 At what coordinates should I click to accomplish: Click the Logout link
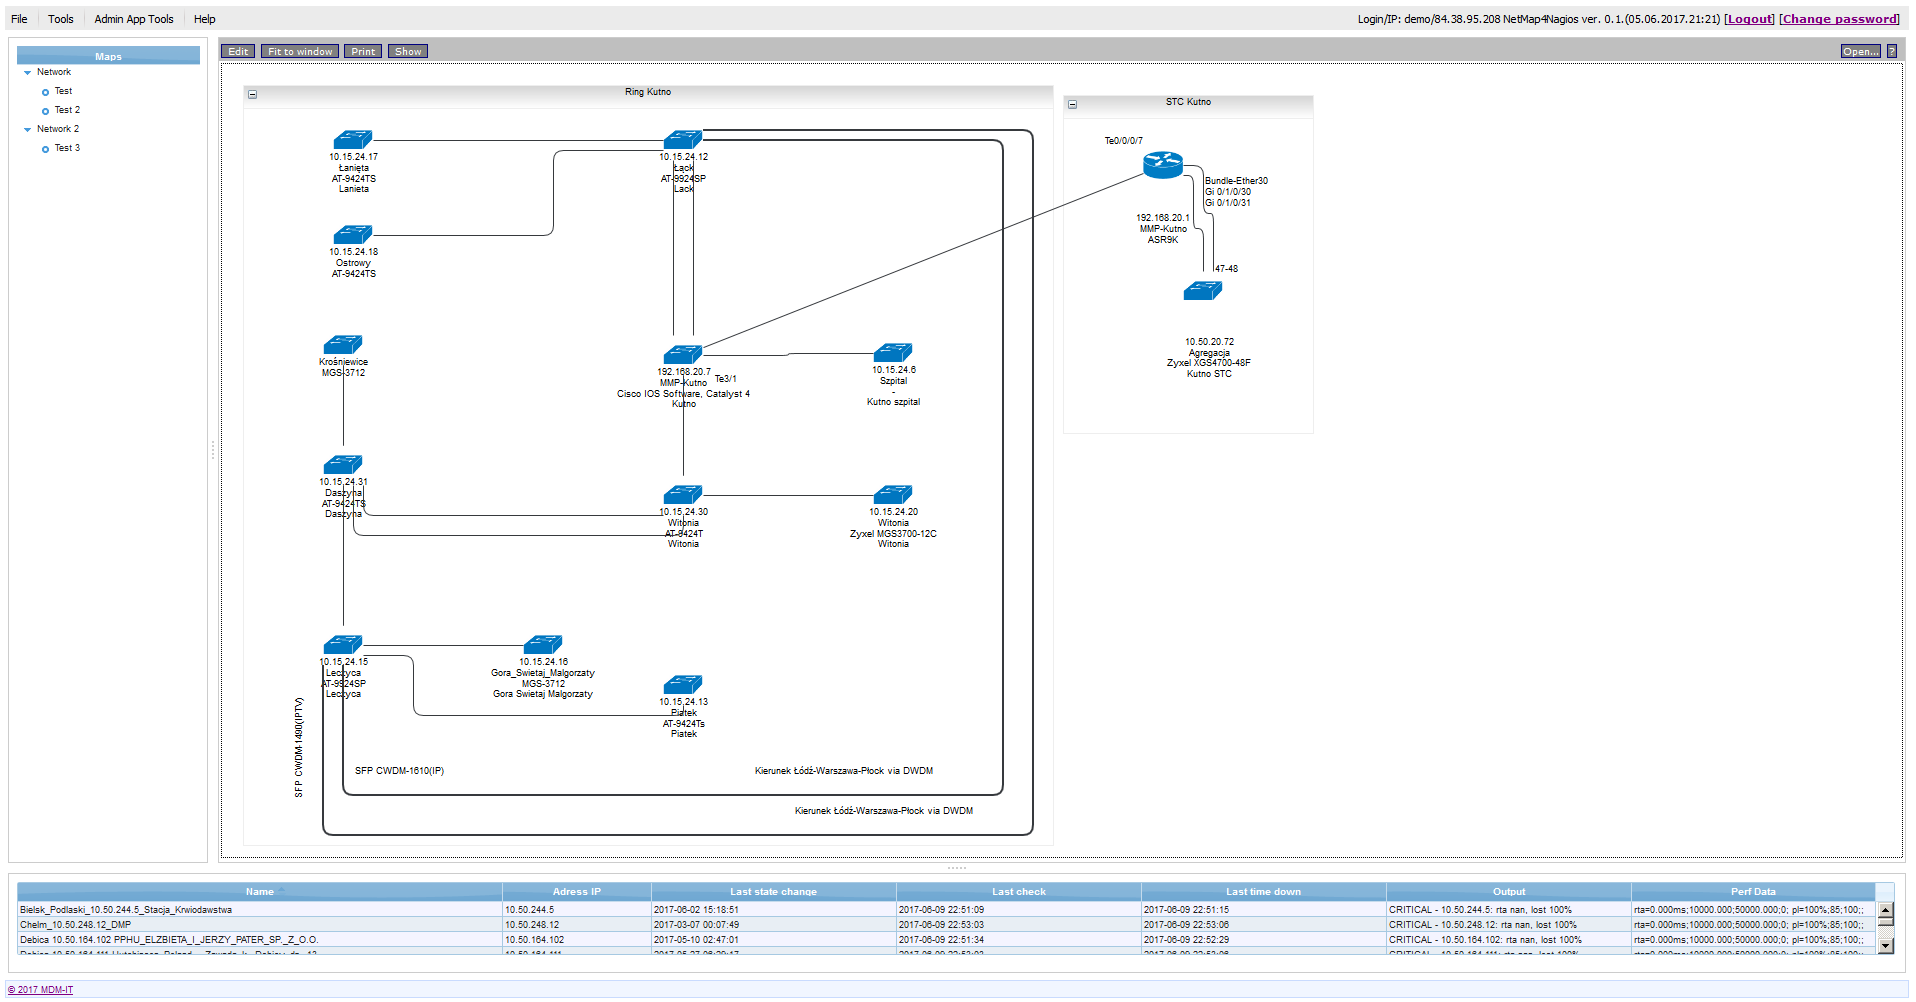click(1749, 19)
